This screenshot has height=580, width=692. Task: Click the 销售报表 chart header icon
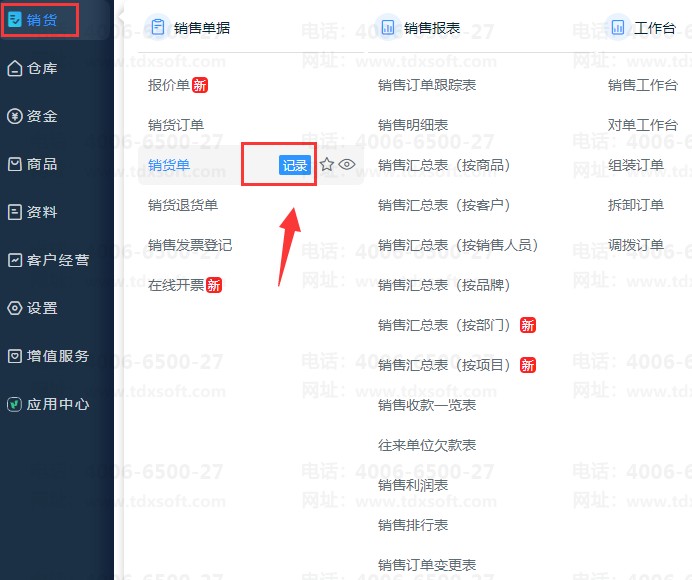coord(387,27)
